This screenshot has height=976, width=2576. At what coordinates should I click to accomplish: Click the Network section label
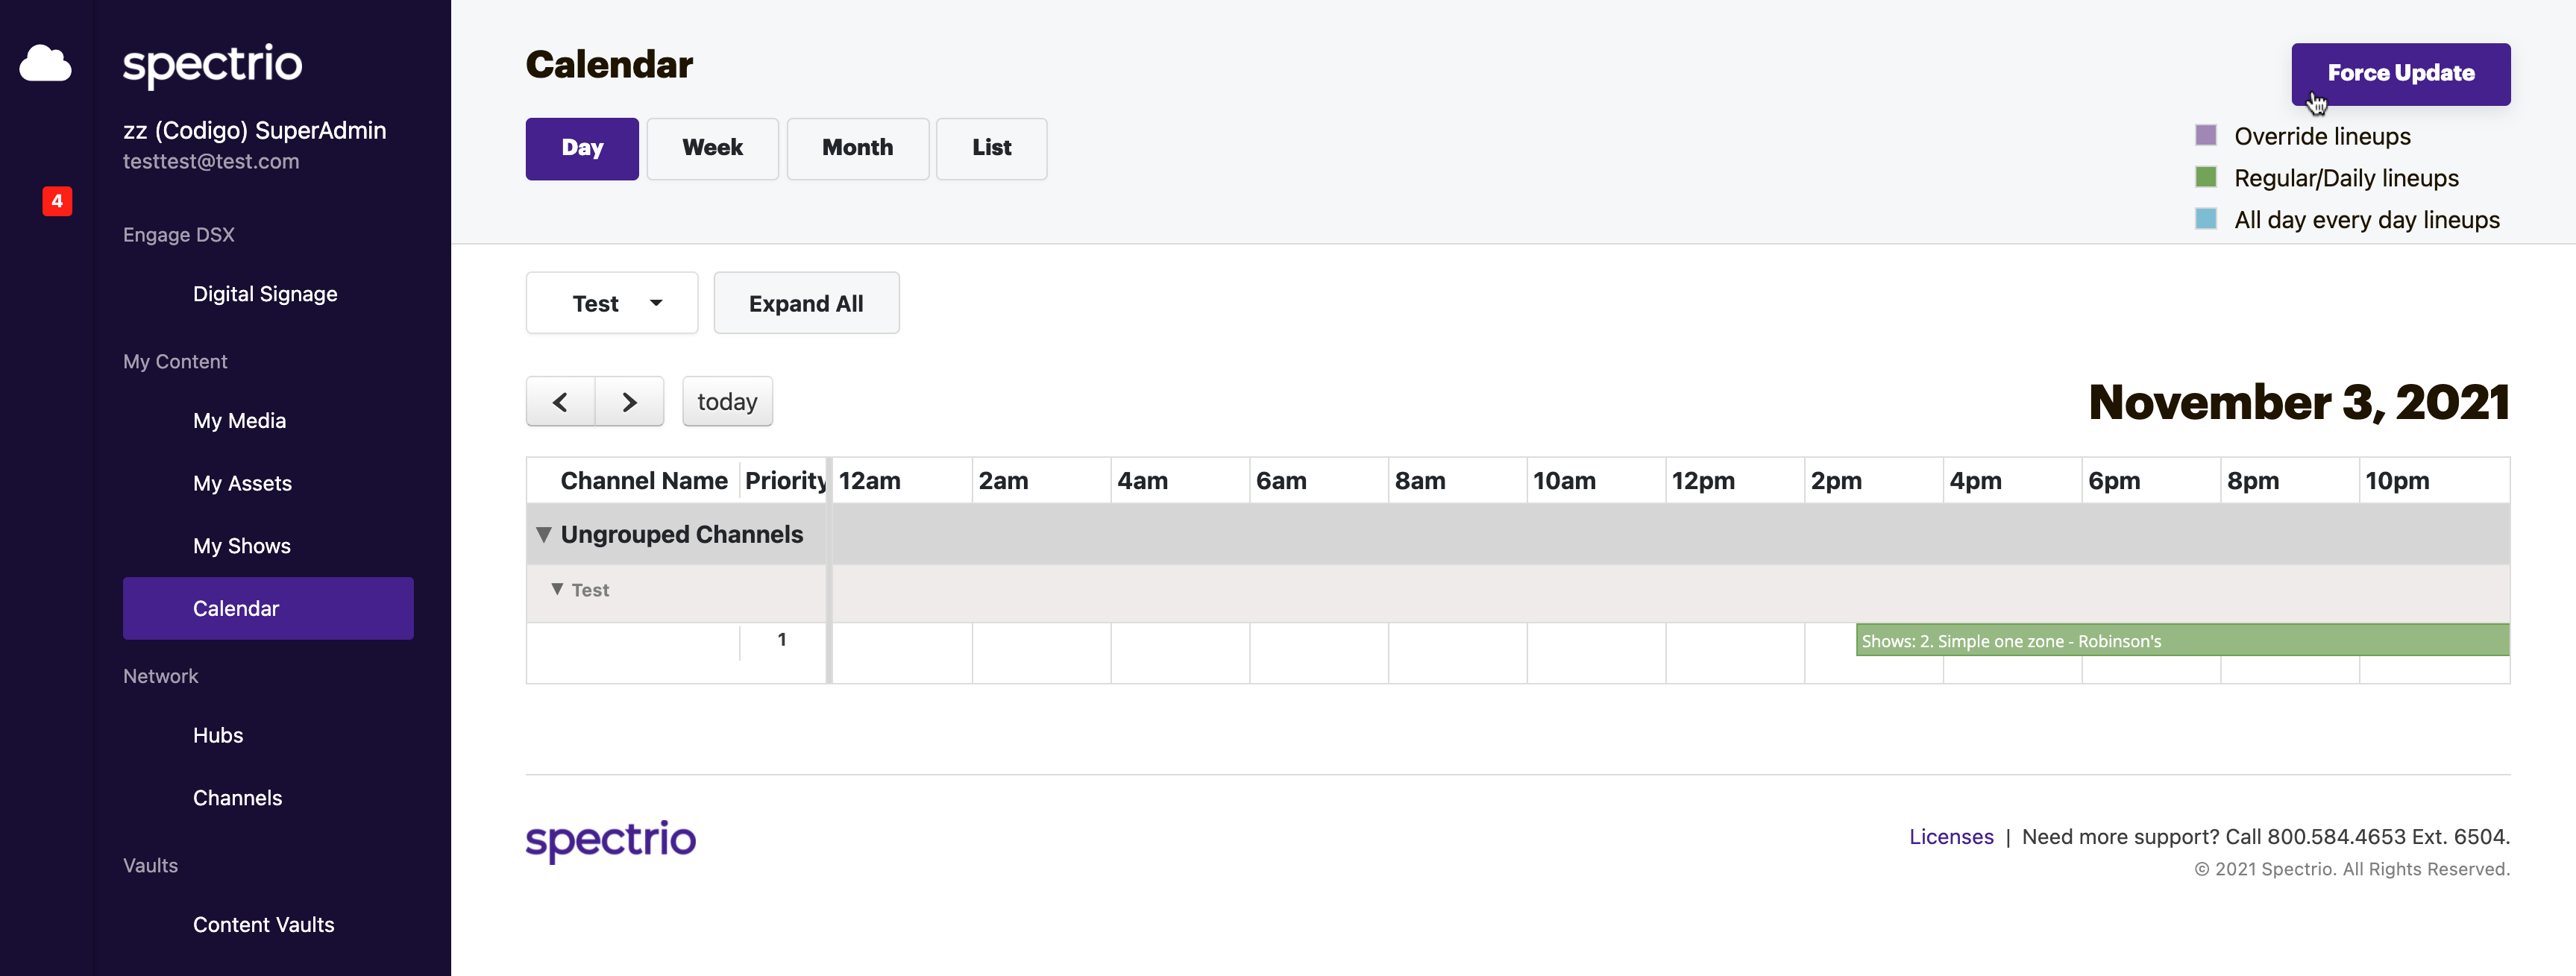coord(160,676)
